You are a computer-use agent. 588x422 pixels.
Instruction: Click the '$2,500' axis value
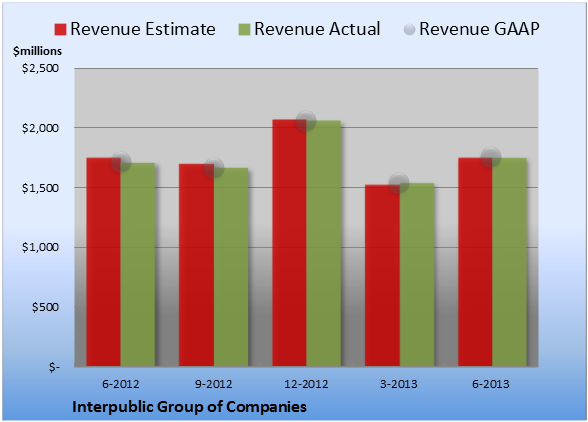pos(40,68)
